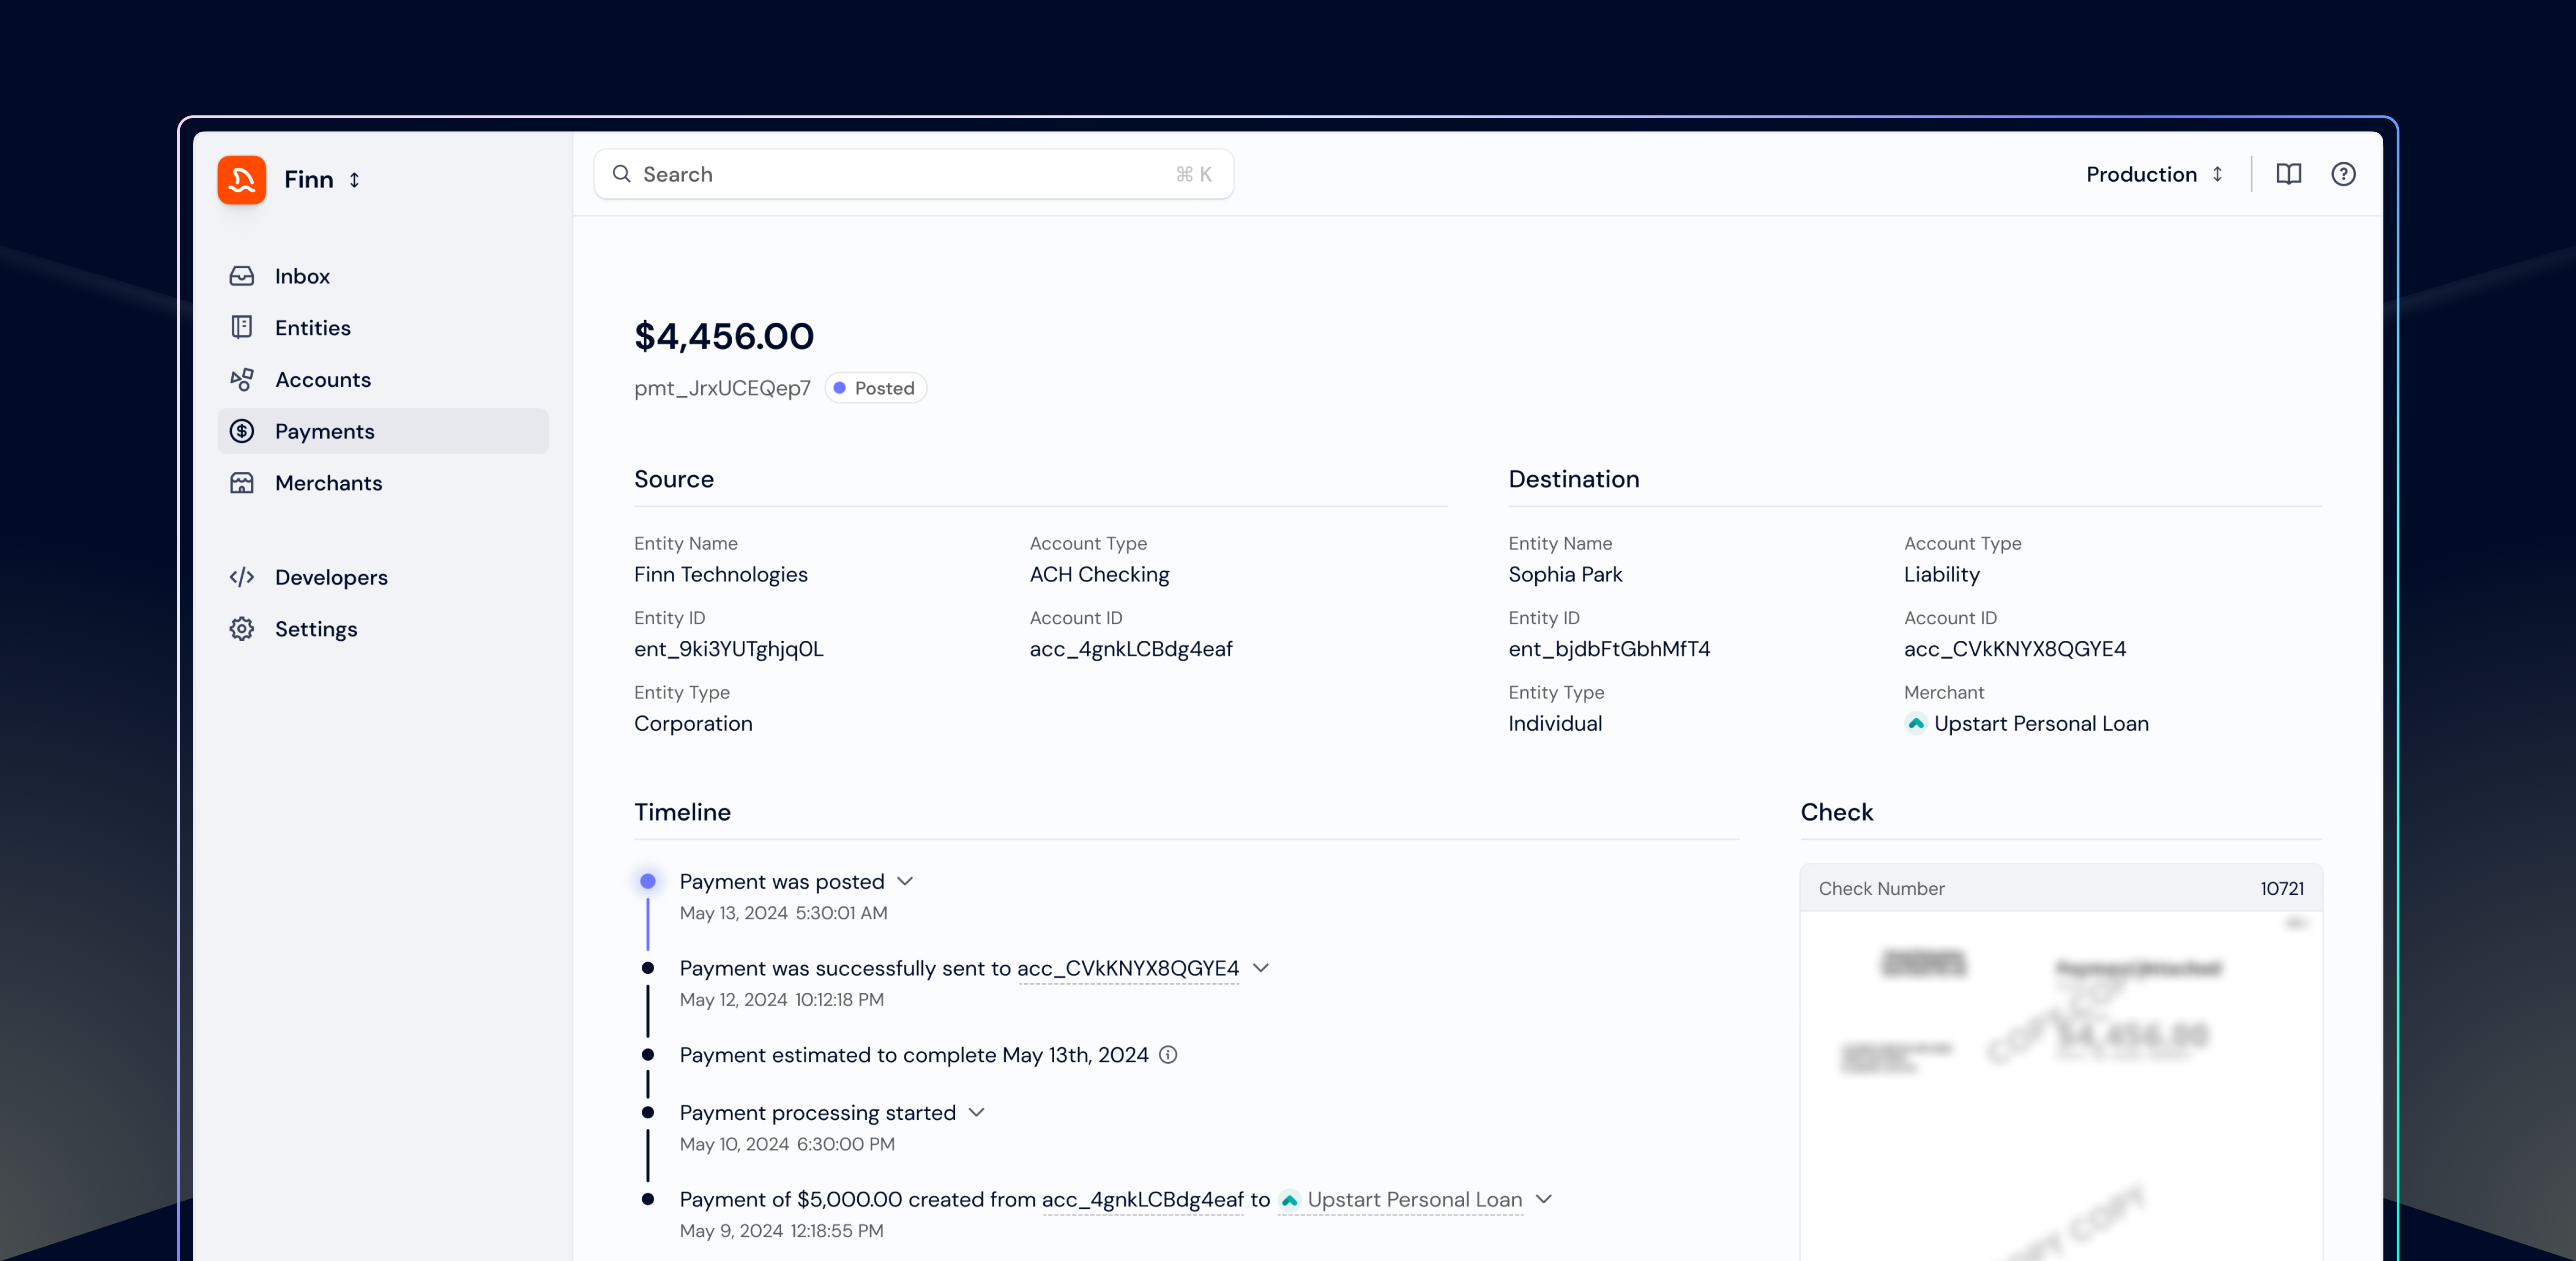This screenshot has width=2576, height=1261.
Task: Click Upstart logo icon in timeline
Action: [x=1289, y=1200]
